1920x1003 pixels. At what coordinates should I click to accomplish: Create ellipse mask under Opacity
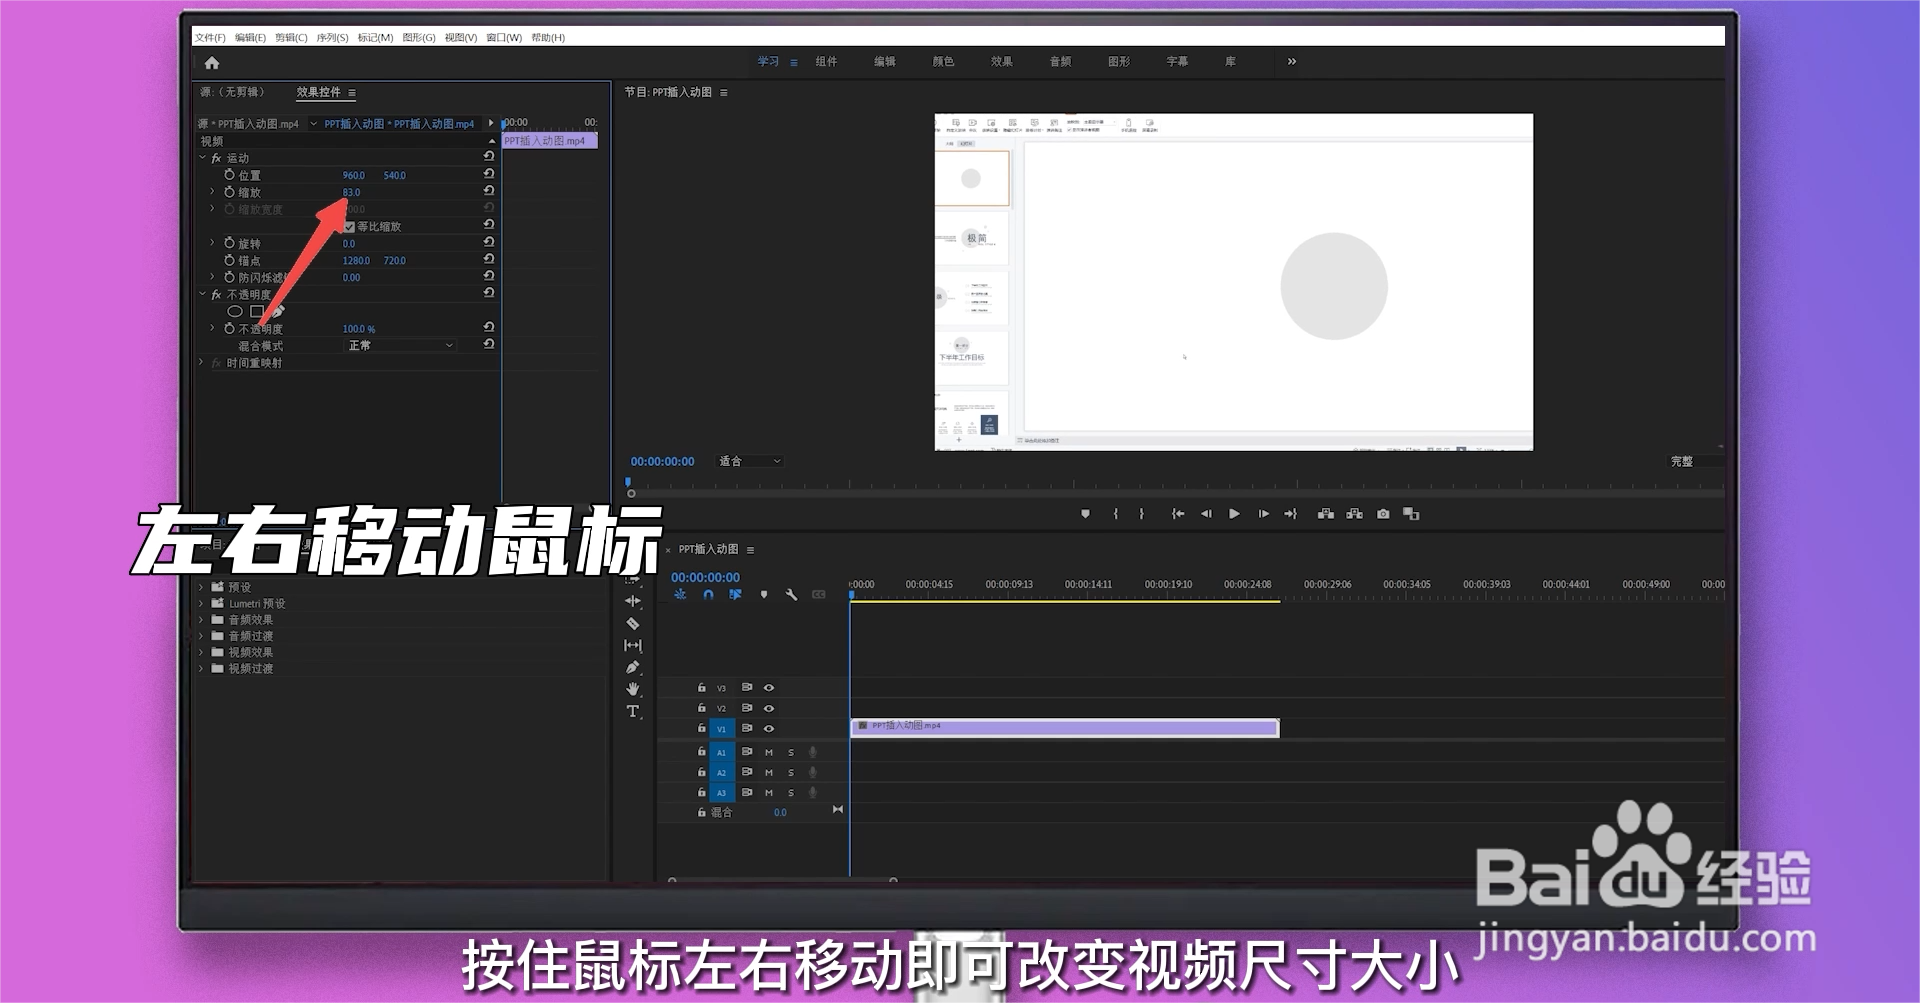(x=235, y=311)
